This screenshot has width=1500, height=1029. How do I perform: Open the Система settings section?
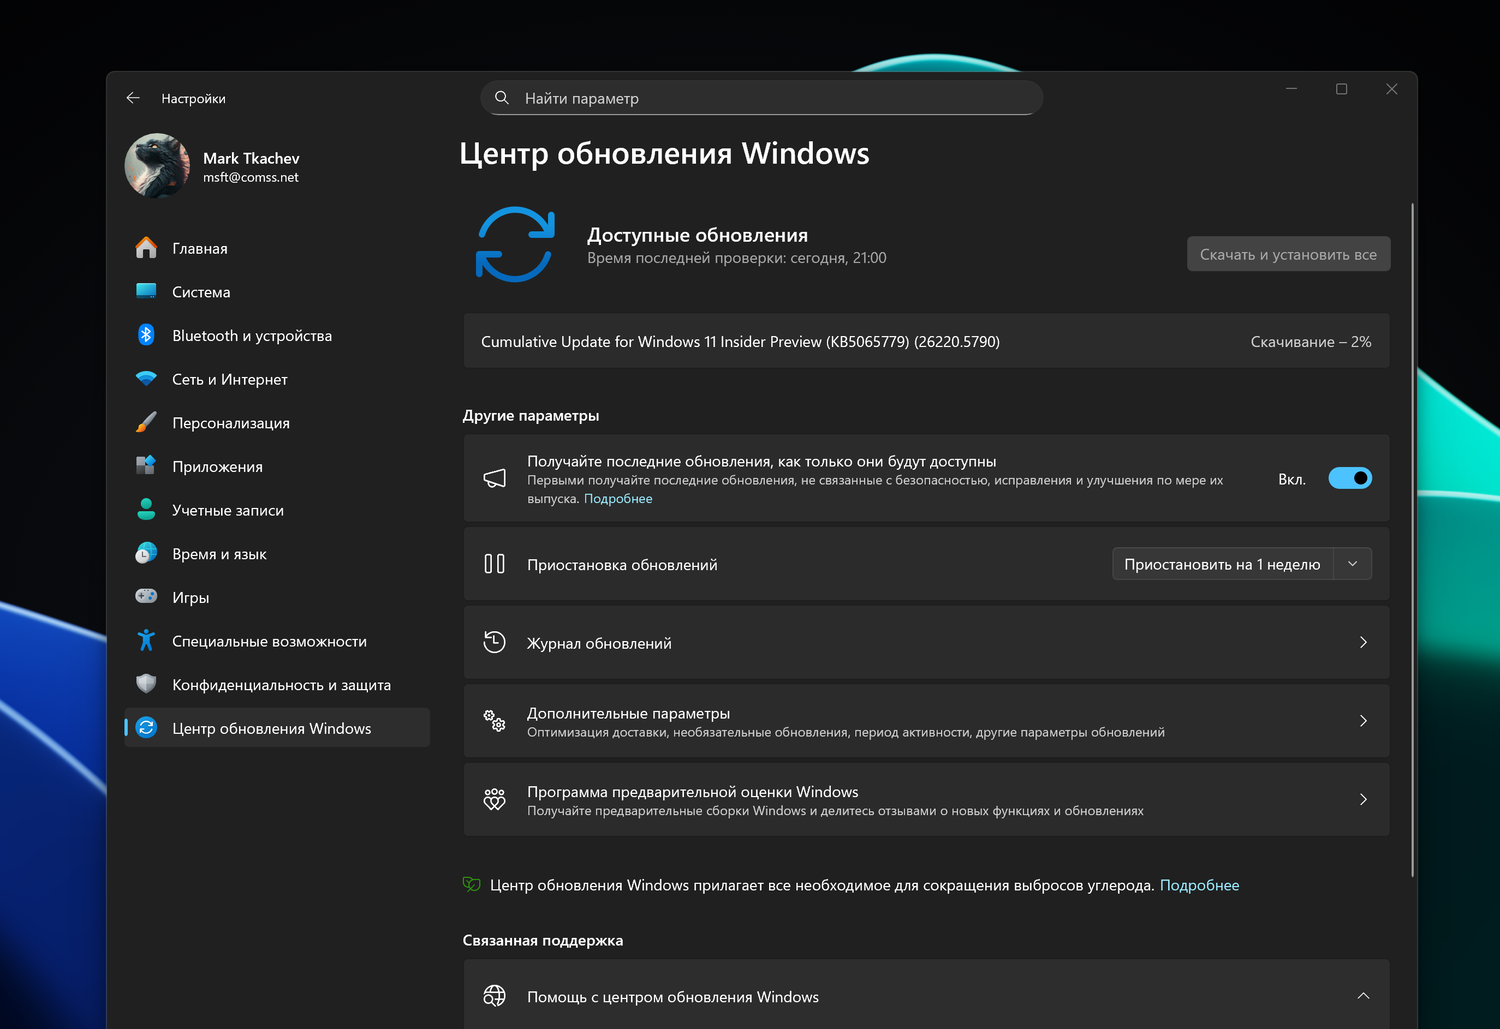click(x=201, y=292)
